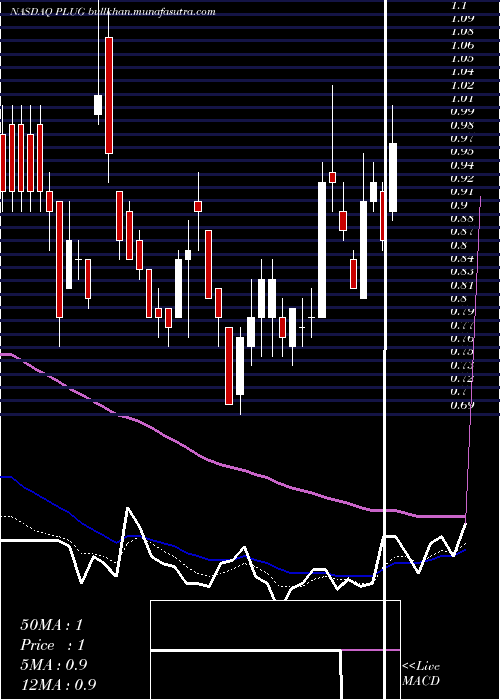Click the 0.76 price axis label
The width and height of the screenshot is (500, 700).
point(462,339)
